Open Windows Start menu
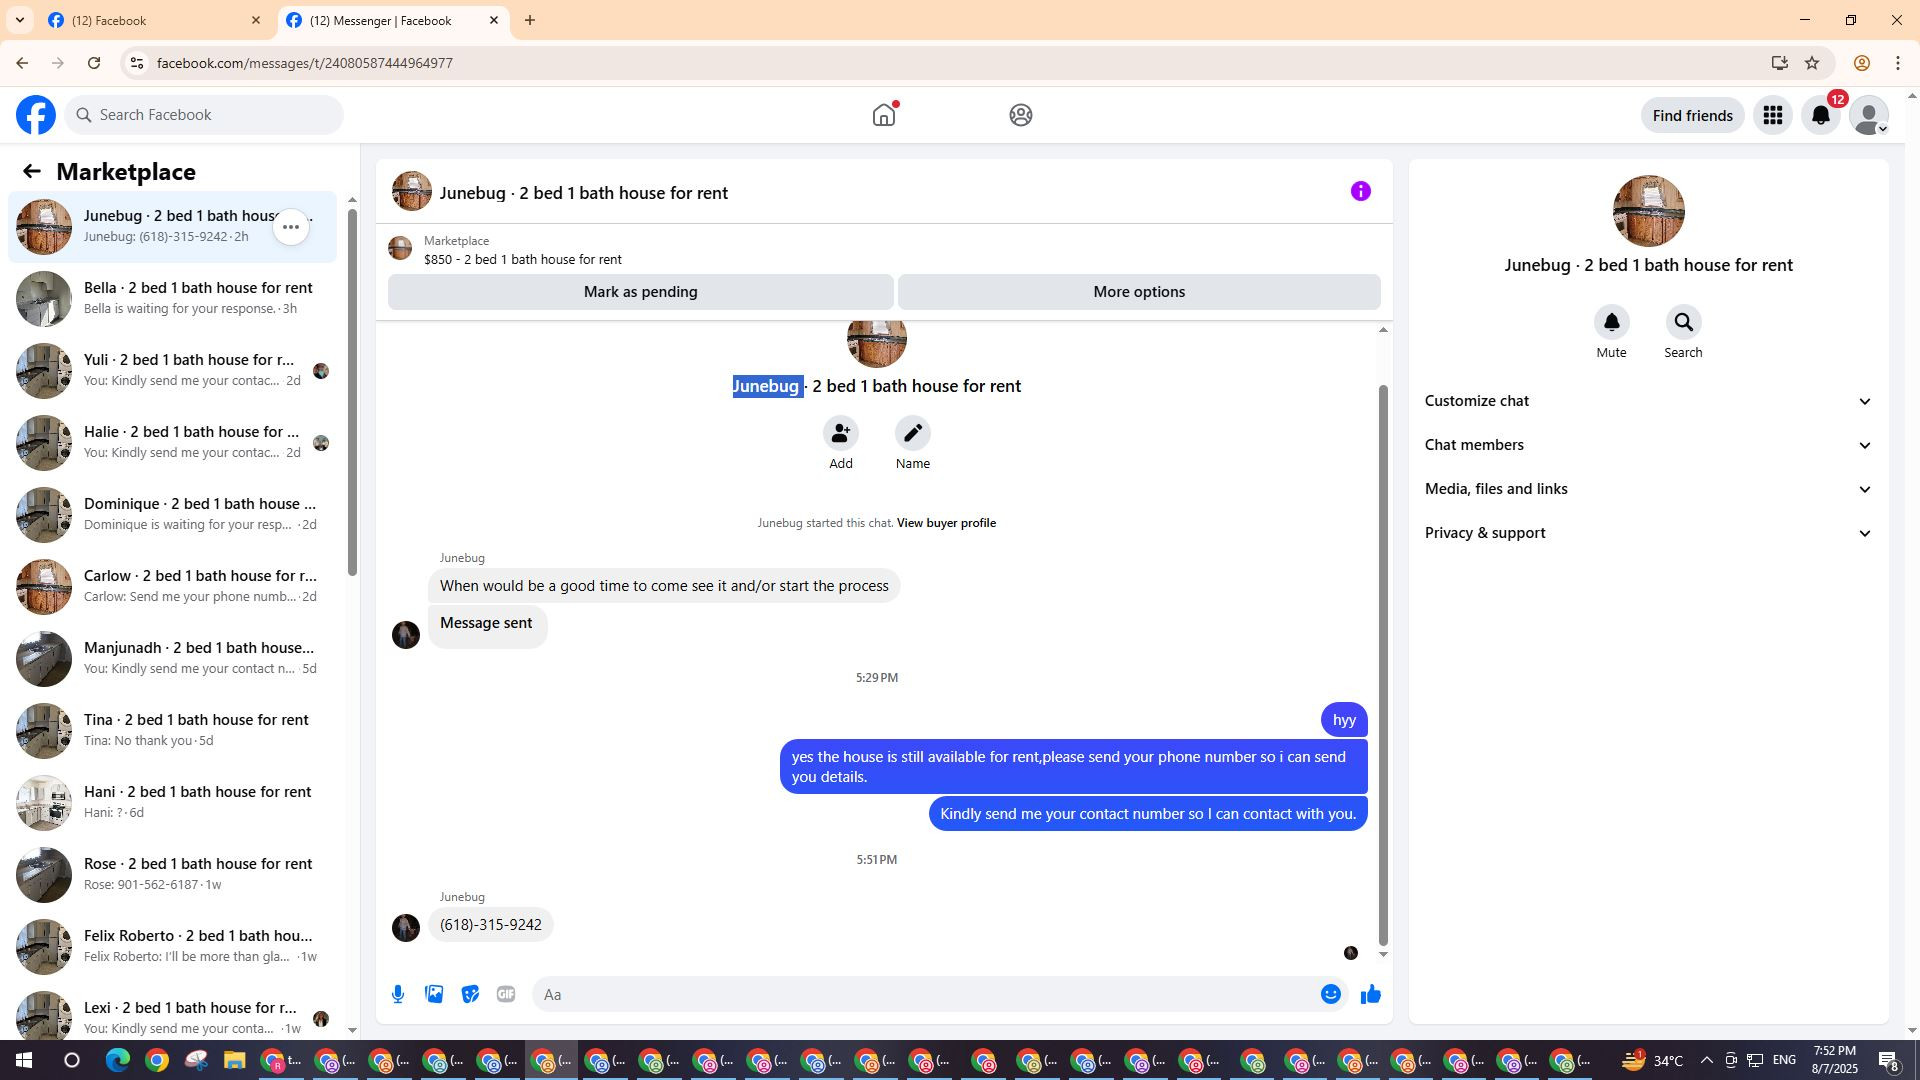This screenshot has width=1920, height=1080. [24, 1061]
